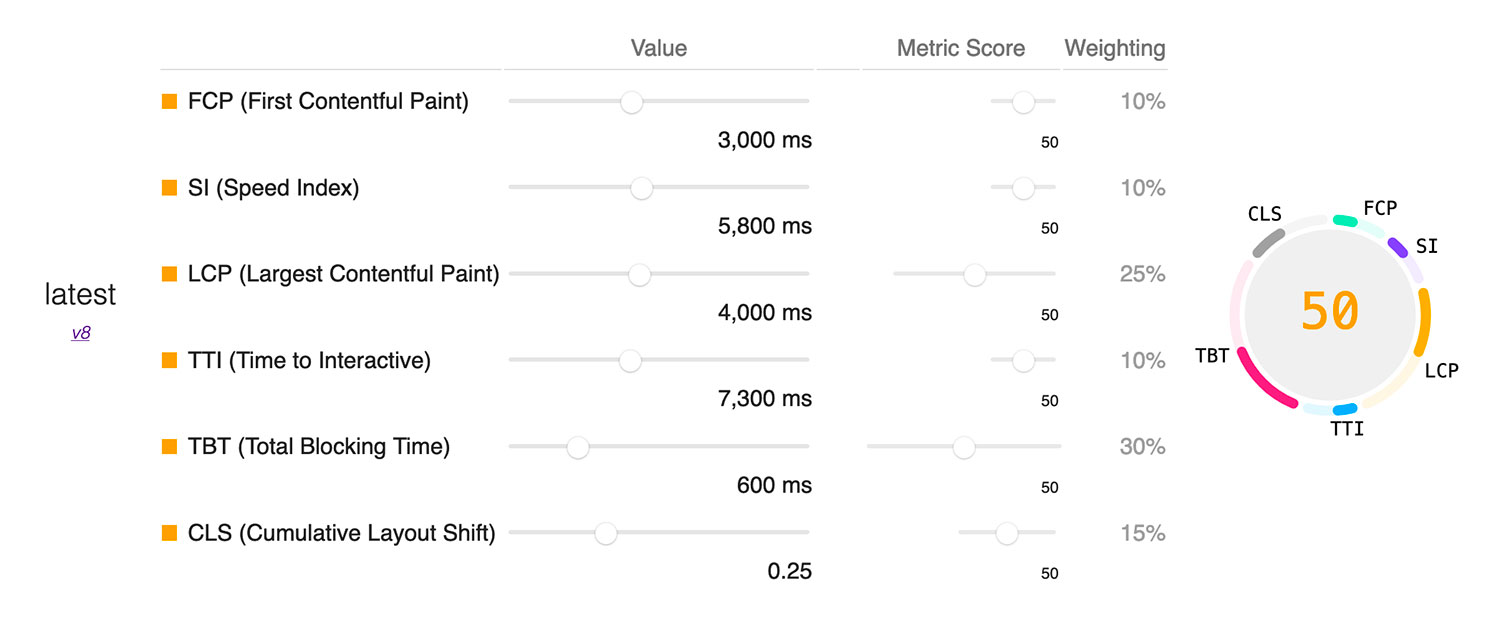Click the orange SI legend square
The image size is (1500, 636).
pyautogui.click(x=170, y=187)
